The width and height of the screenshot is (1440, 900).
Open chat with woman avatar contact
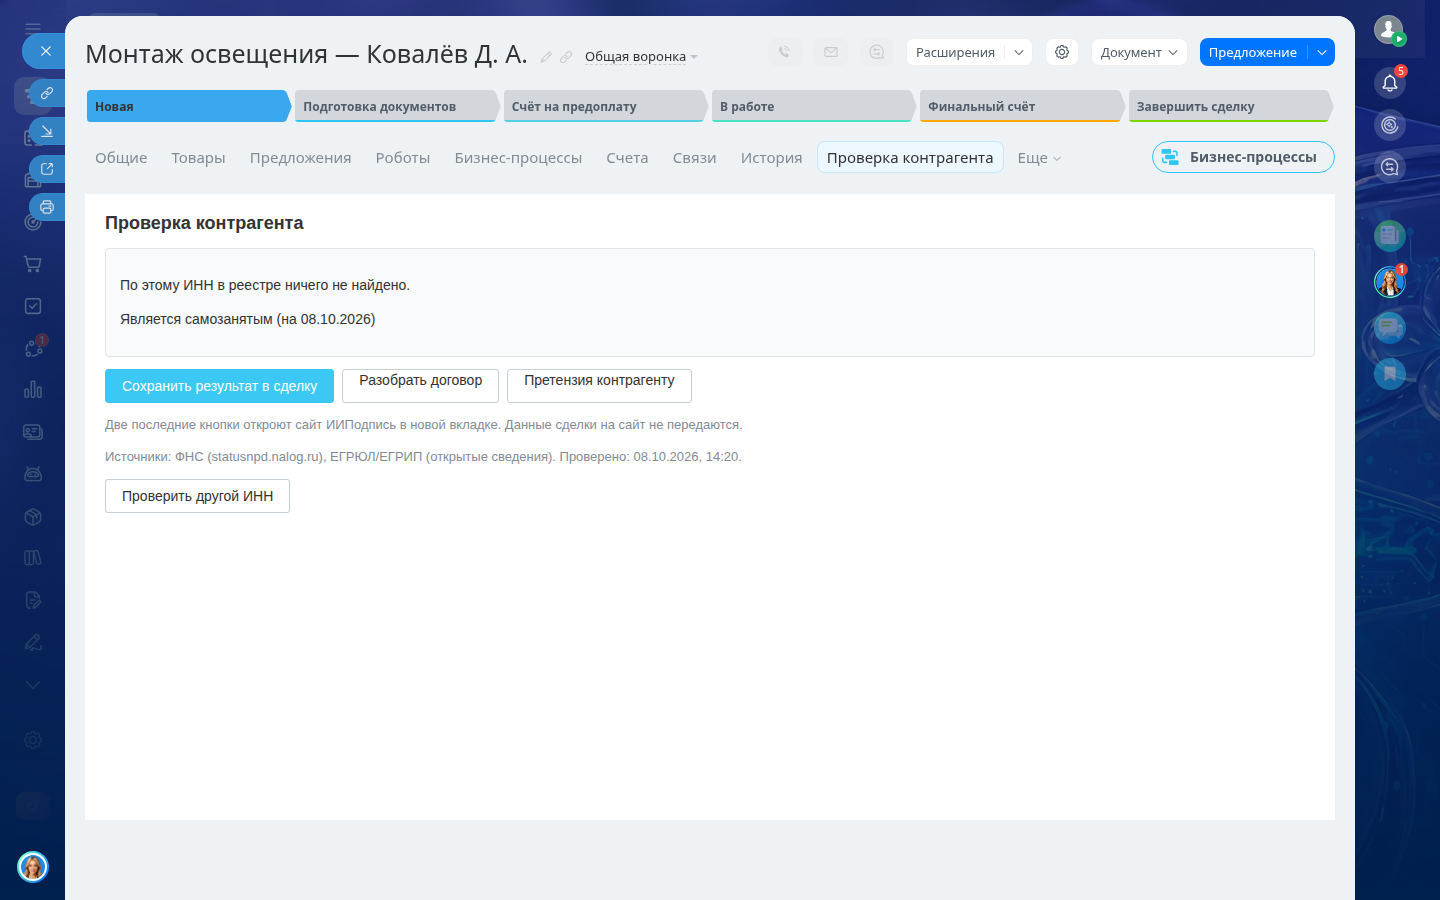click(x=1390, y=282)
